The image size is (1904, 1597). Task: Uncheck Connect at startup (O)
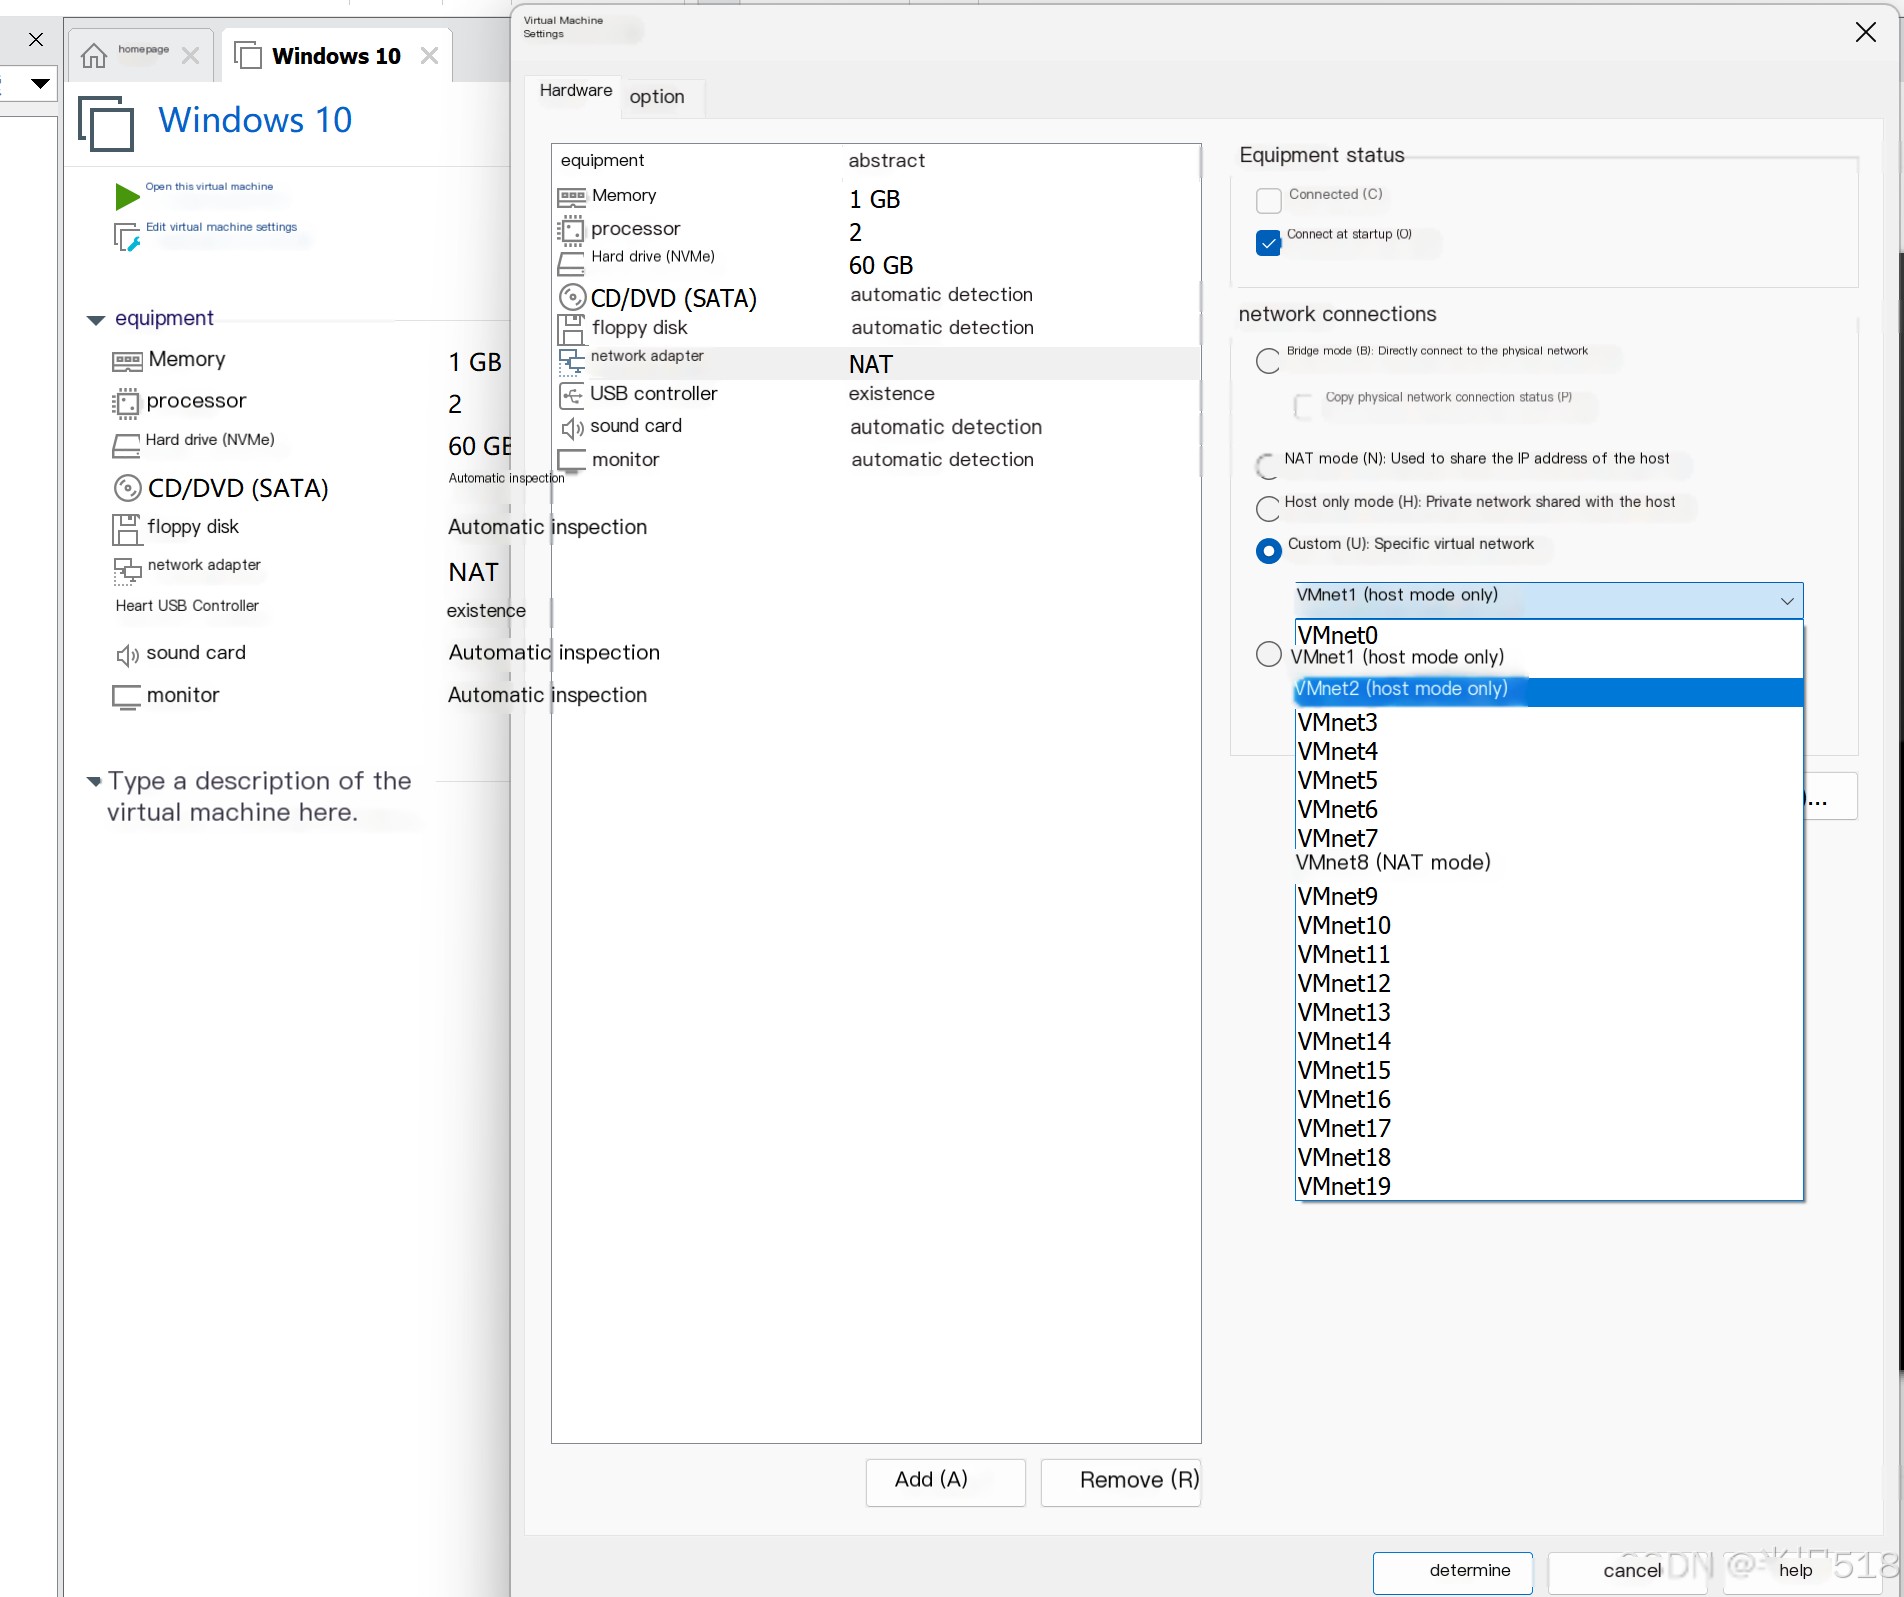click(1268, 243)
